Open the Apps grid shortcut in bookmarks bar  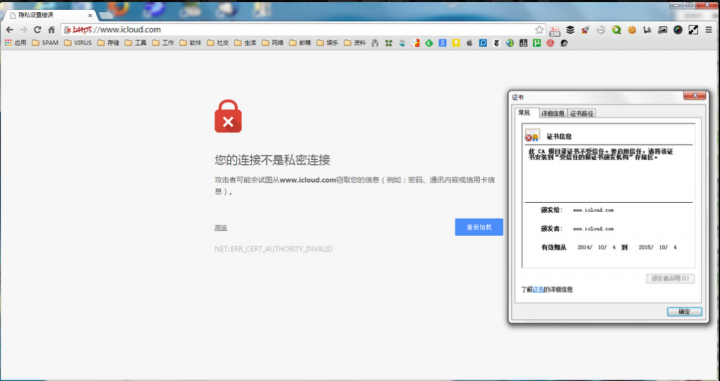click(x=15, y=43)
